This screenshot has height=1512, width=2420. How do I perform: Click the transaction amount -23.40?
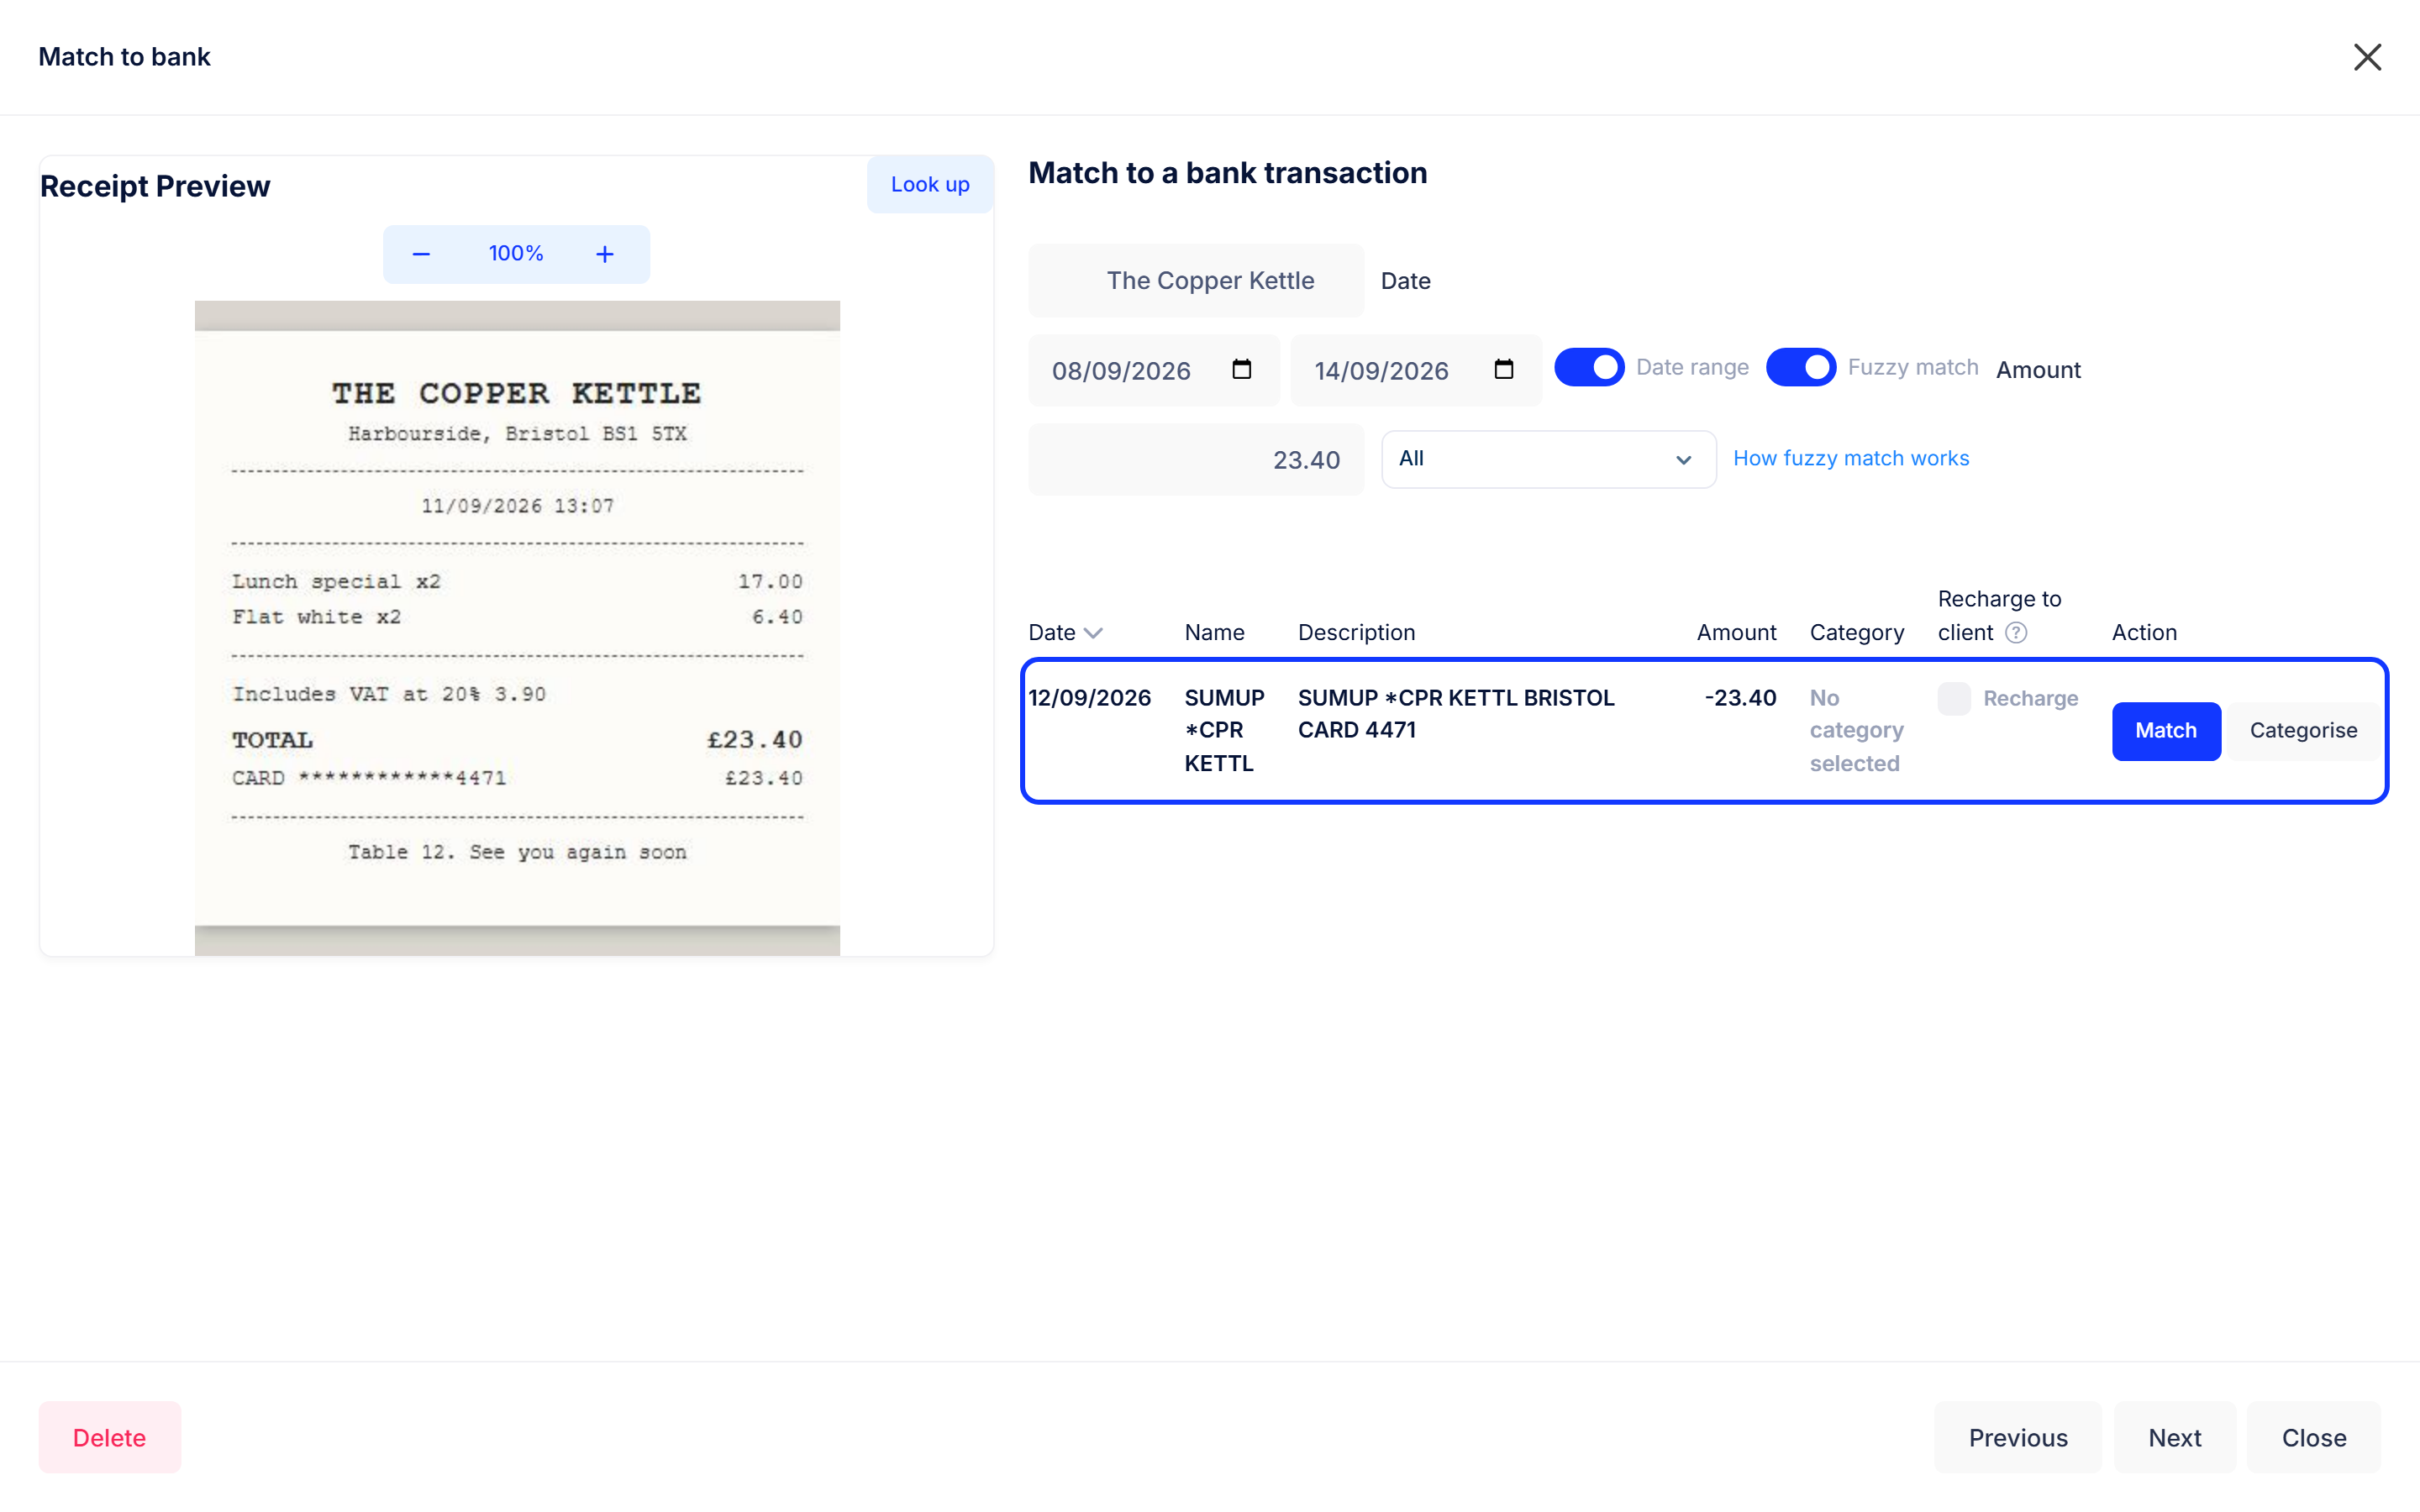click(1740, 697)
